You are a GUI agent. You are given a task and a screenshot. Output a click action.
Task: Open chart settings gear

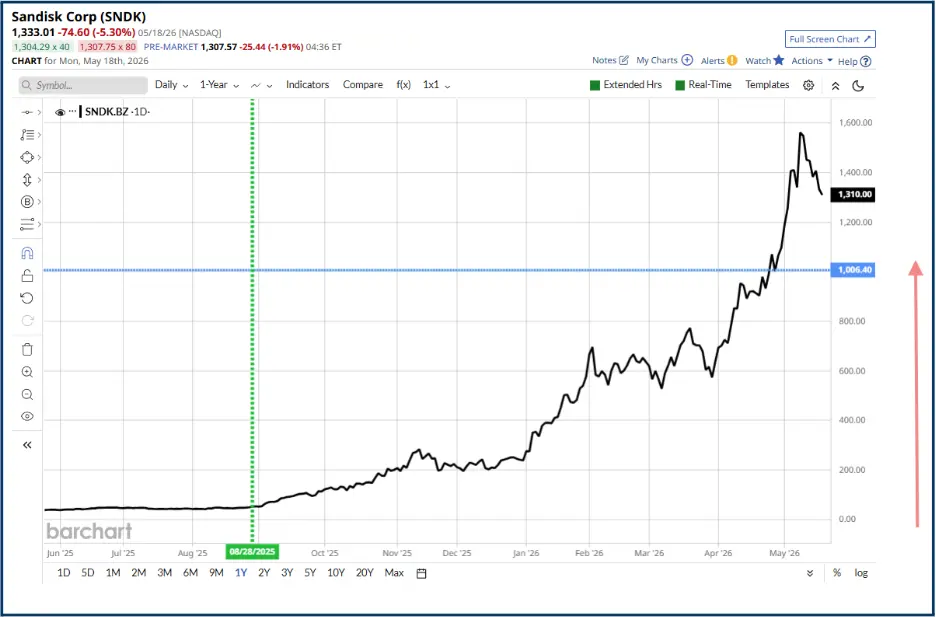pos(808,85)
